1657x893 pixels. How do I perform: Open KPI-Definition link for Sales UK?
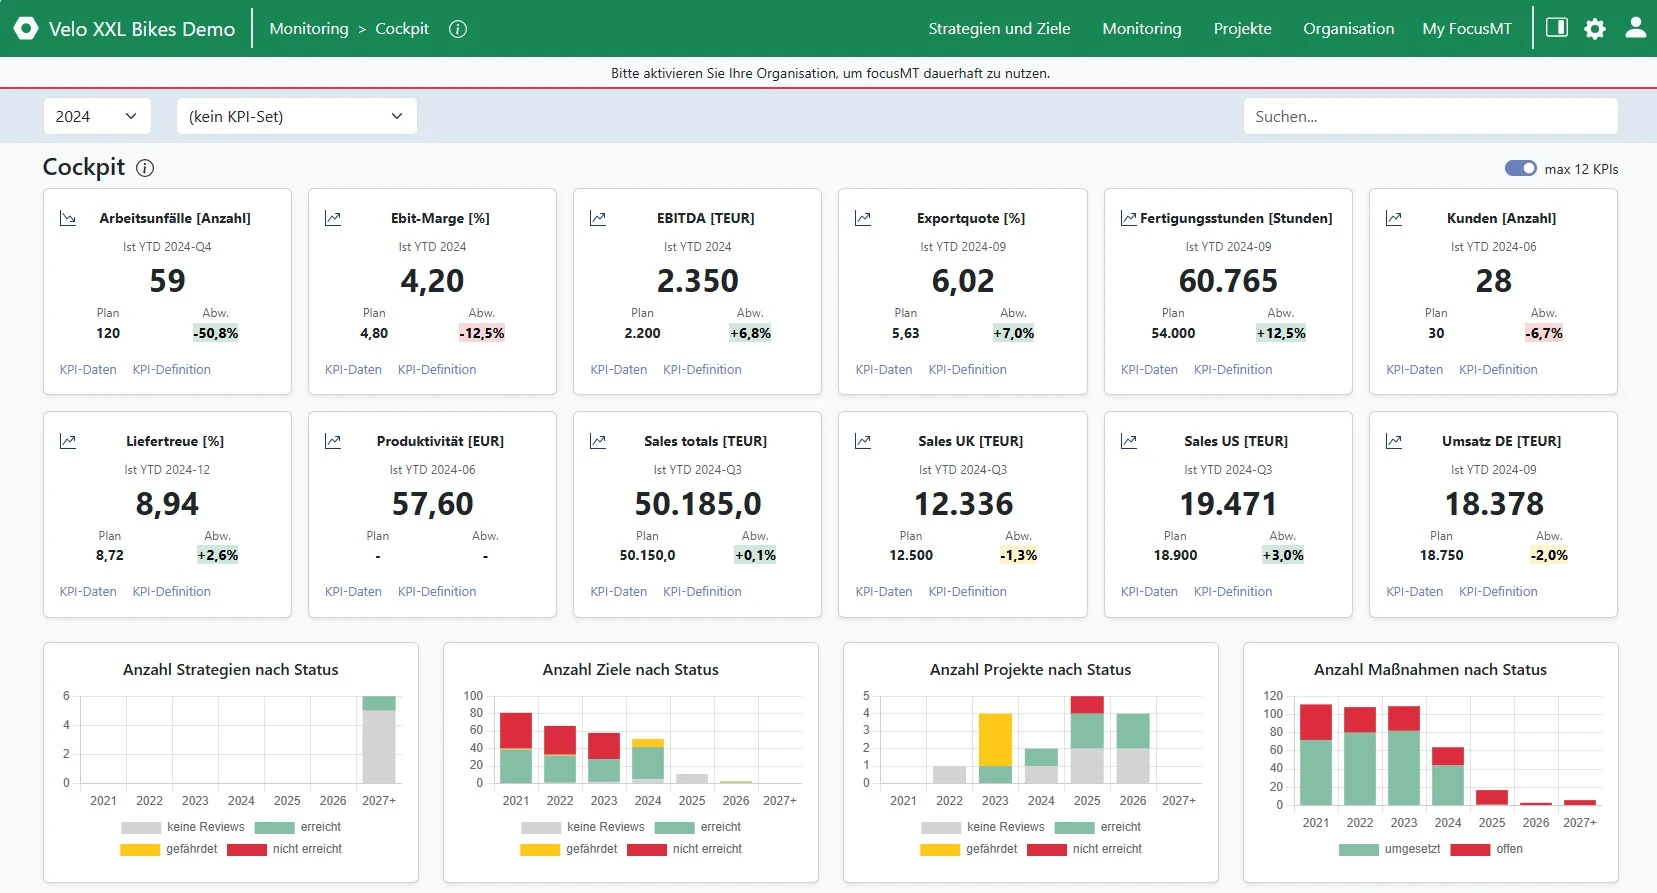[x=967, y=592]
